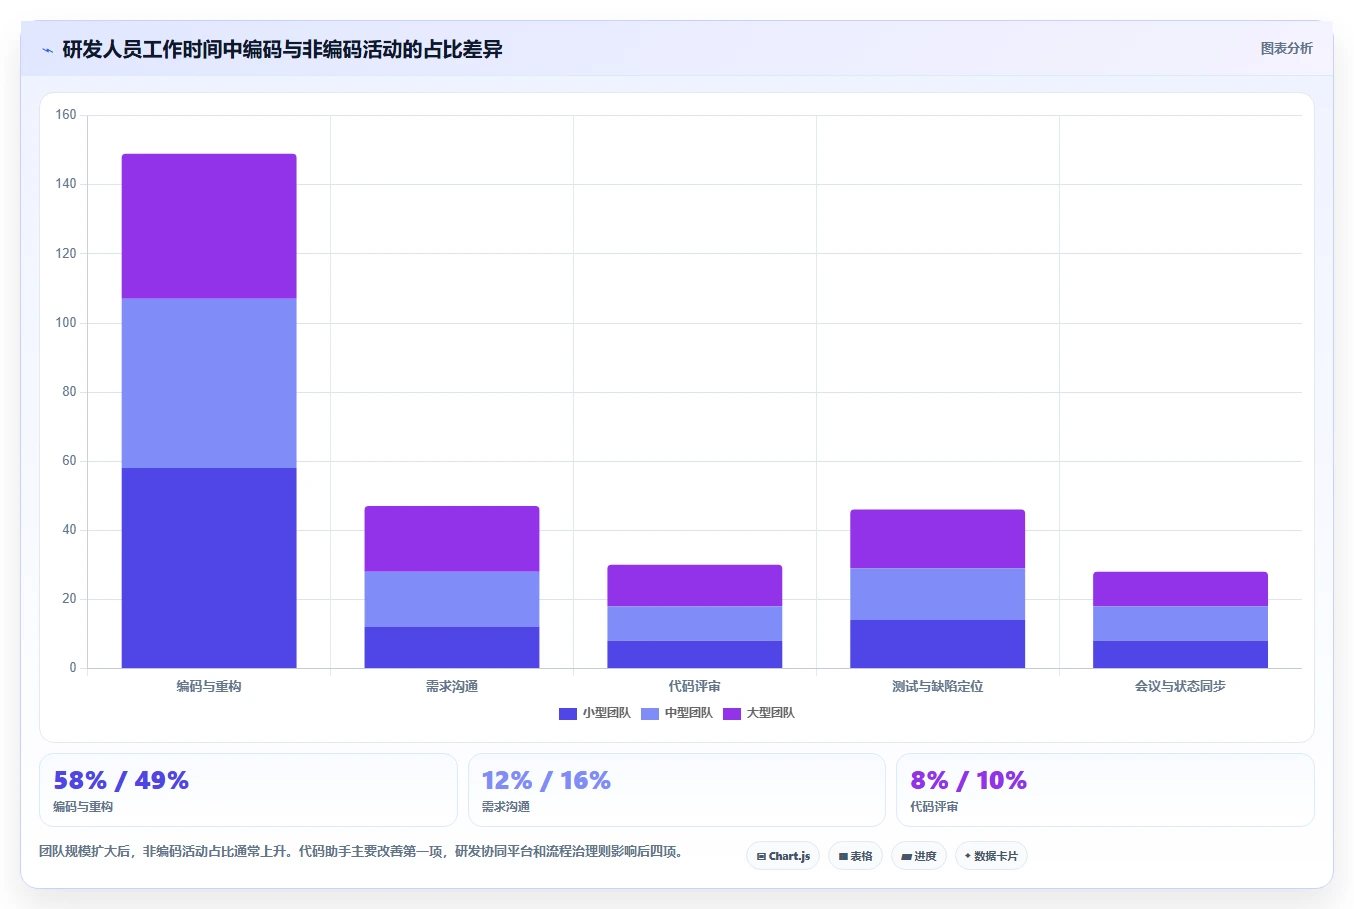This screenshot has width=1354, height=909.
Task: Click the 大型团队 segment of 测试与缺陷定位 bar
Action: [x=938, y=539]
